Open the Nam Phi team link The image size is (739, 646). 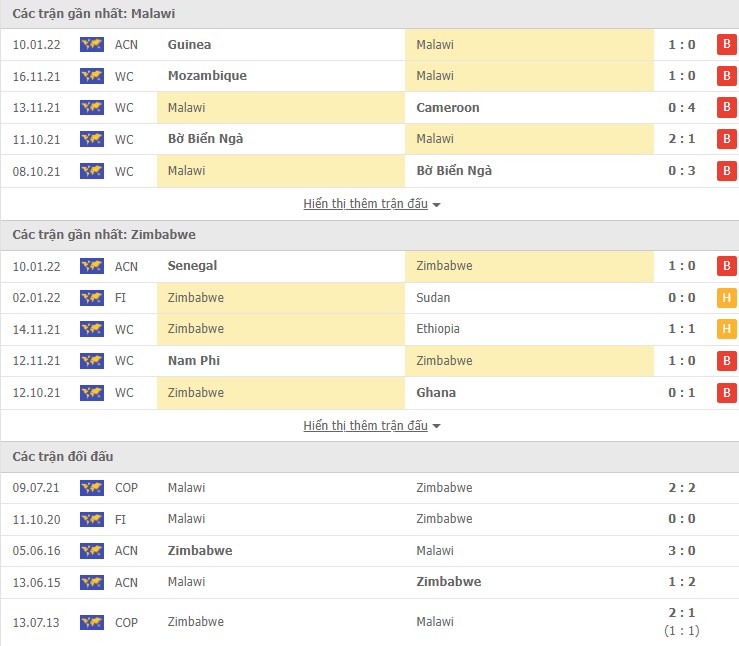[x=194, y=360]
